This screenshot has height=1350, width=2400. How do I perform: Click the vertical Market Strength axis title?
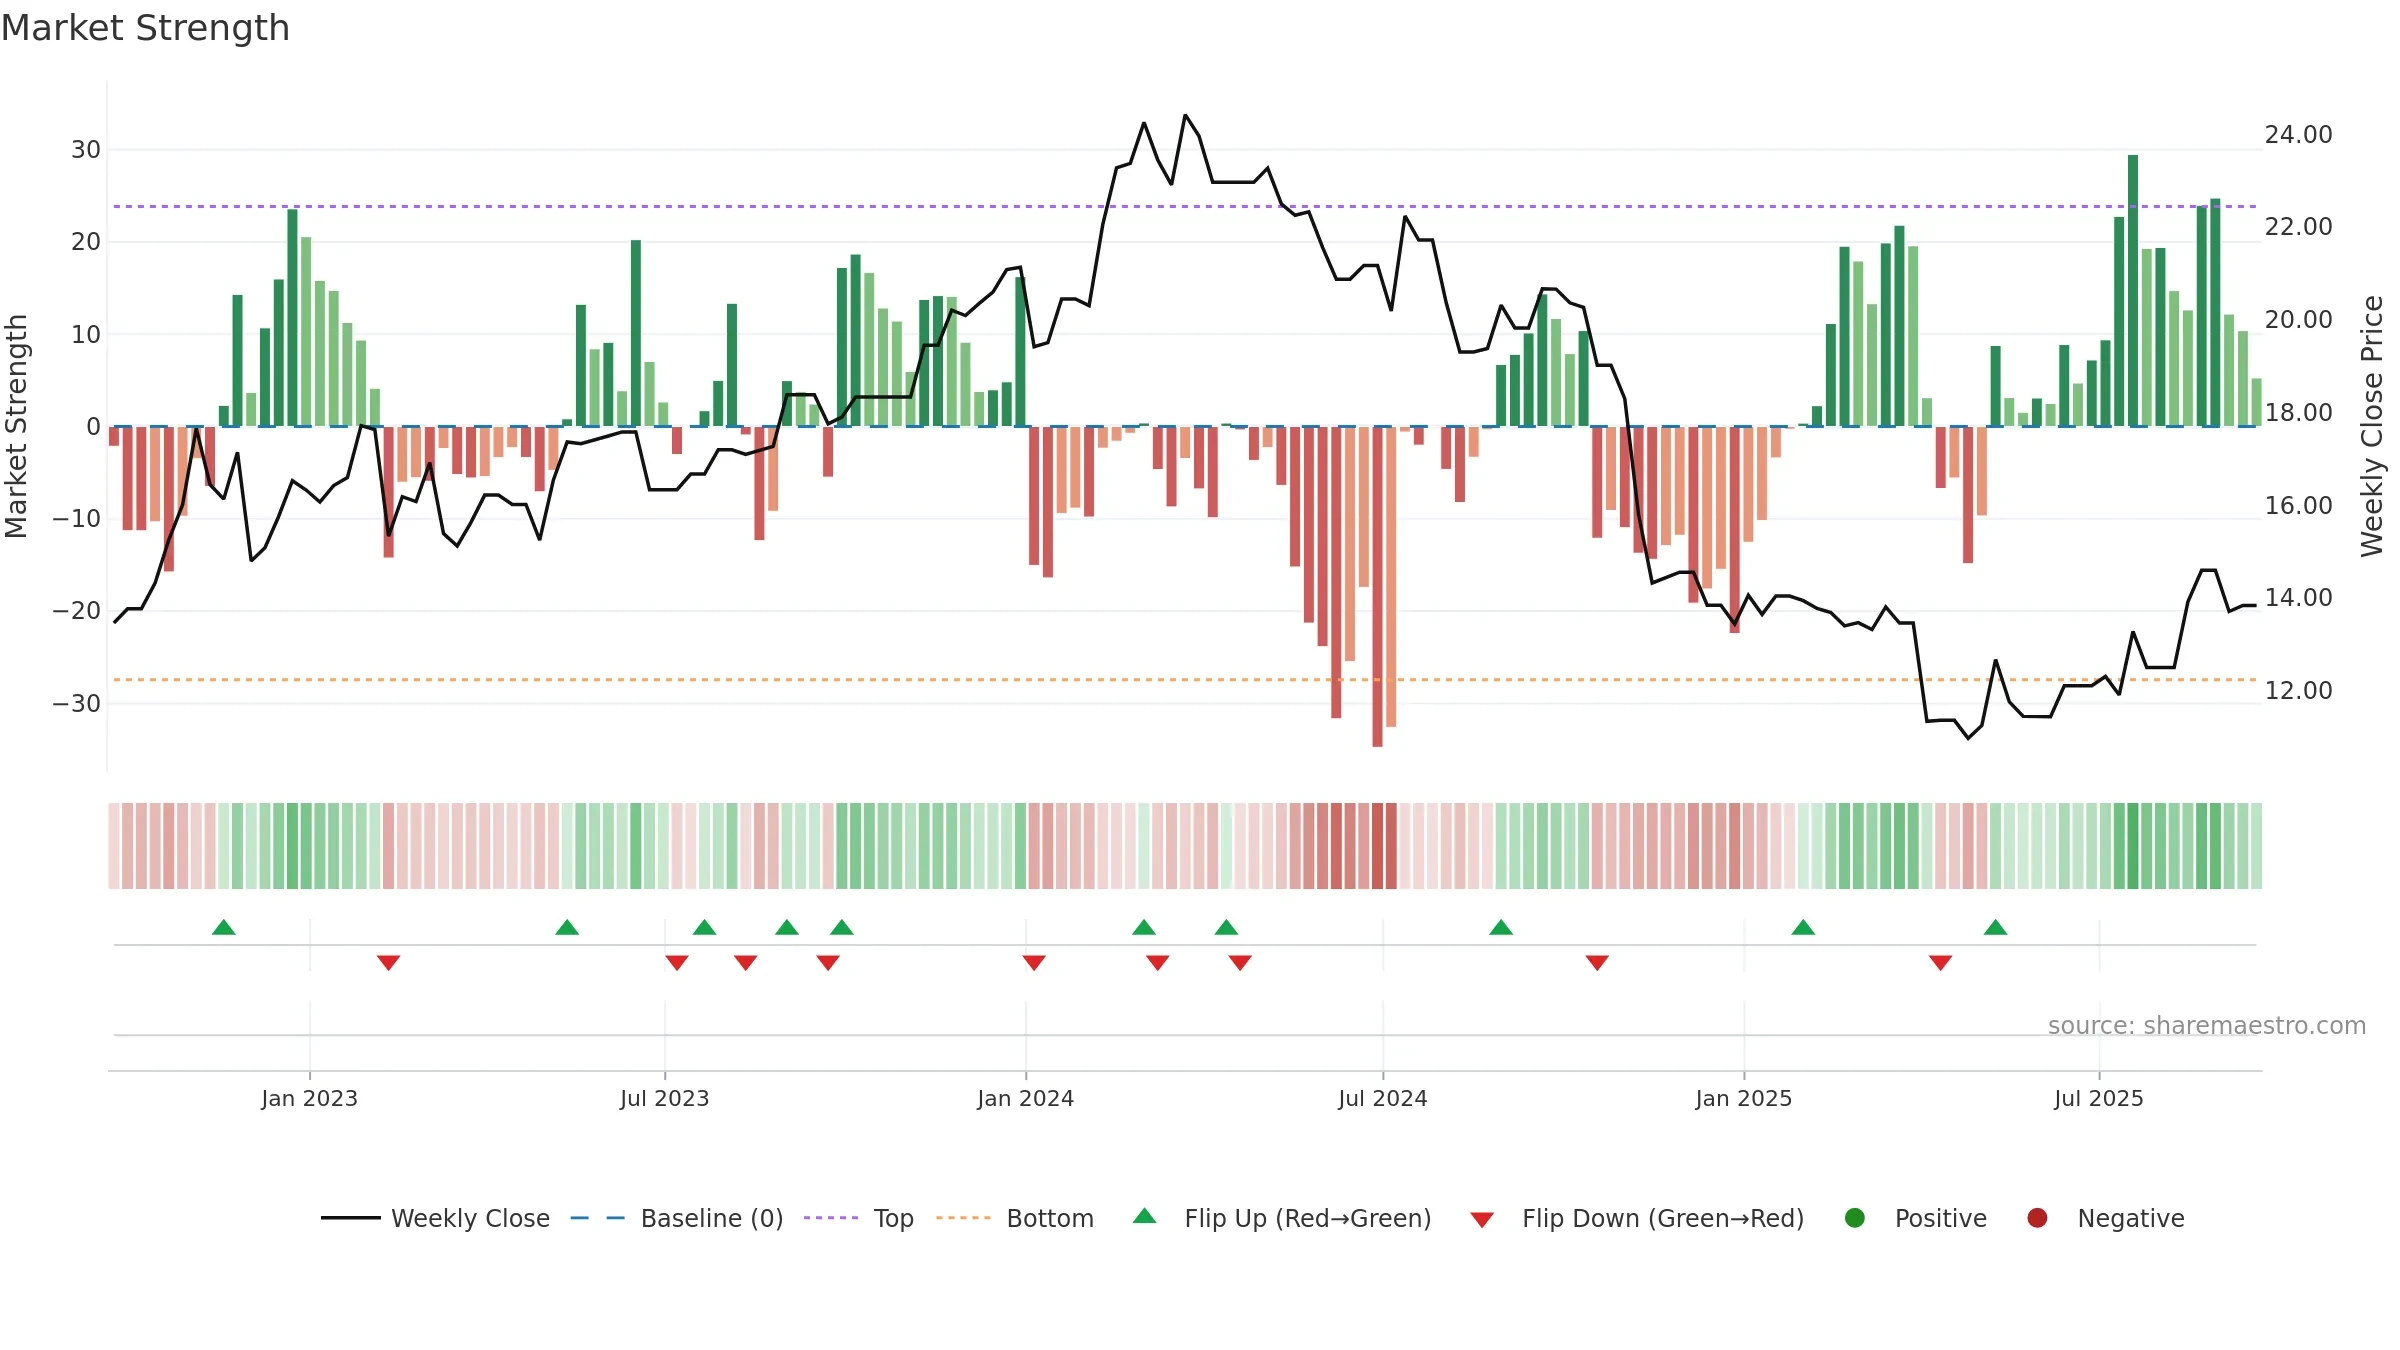tap(17, 427)
